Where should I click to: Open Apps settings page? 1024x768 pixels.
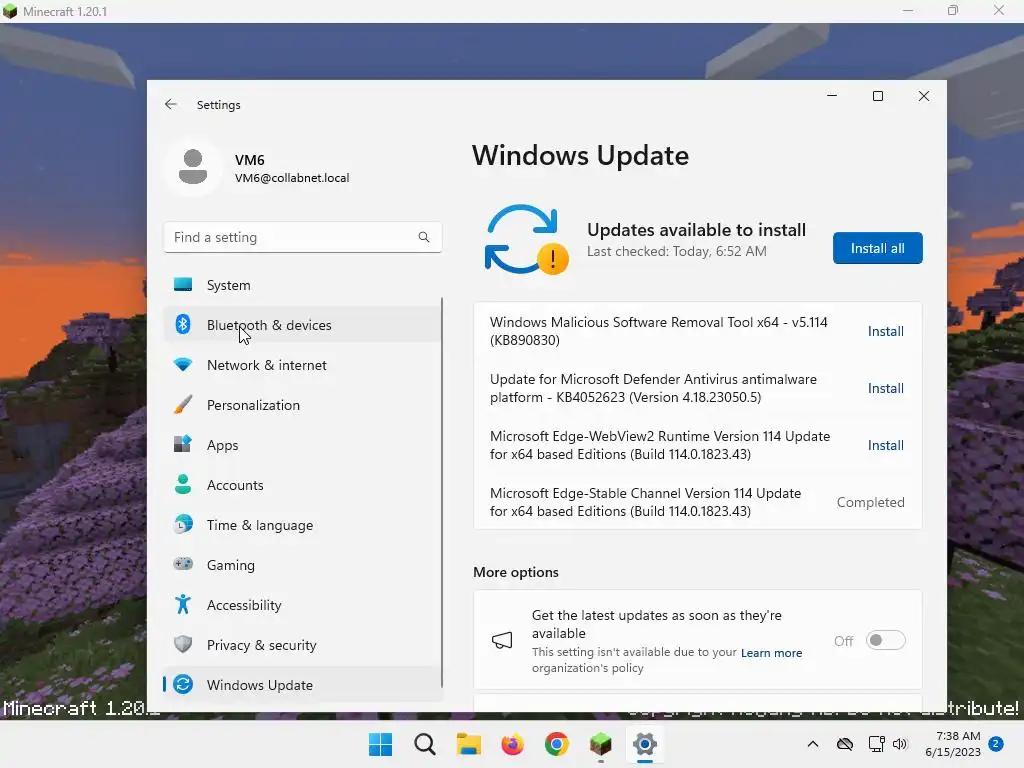click(x=302, y=444)
